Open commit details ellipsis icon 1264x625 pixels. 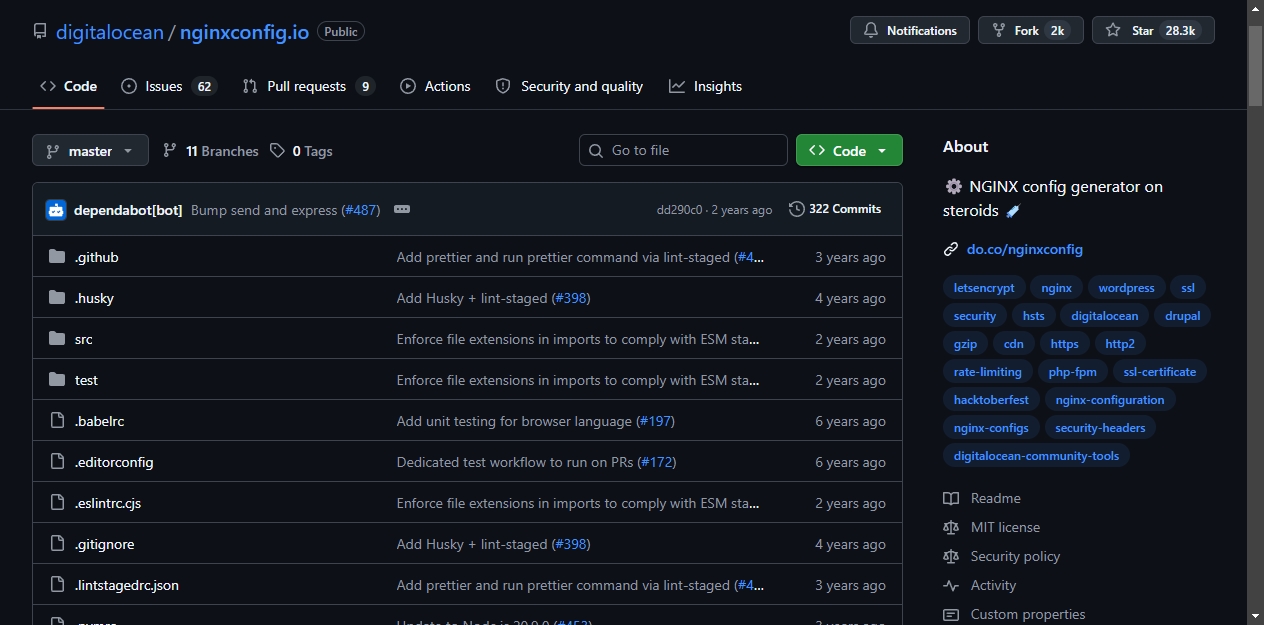(402, 210)
